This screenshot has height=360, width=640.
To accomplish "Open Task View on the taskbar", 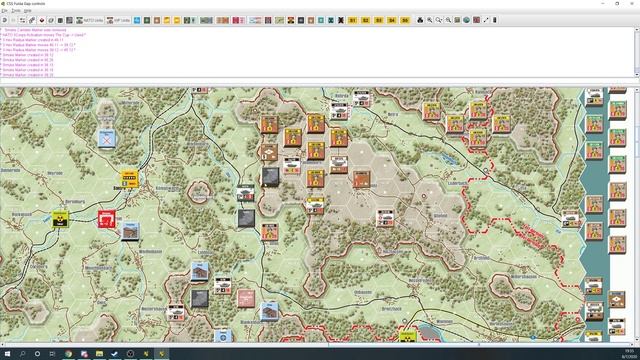I will click(x=52, y=354).
